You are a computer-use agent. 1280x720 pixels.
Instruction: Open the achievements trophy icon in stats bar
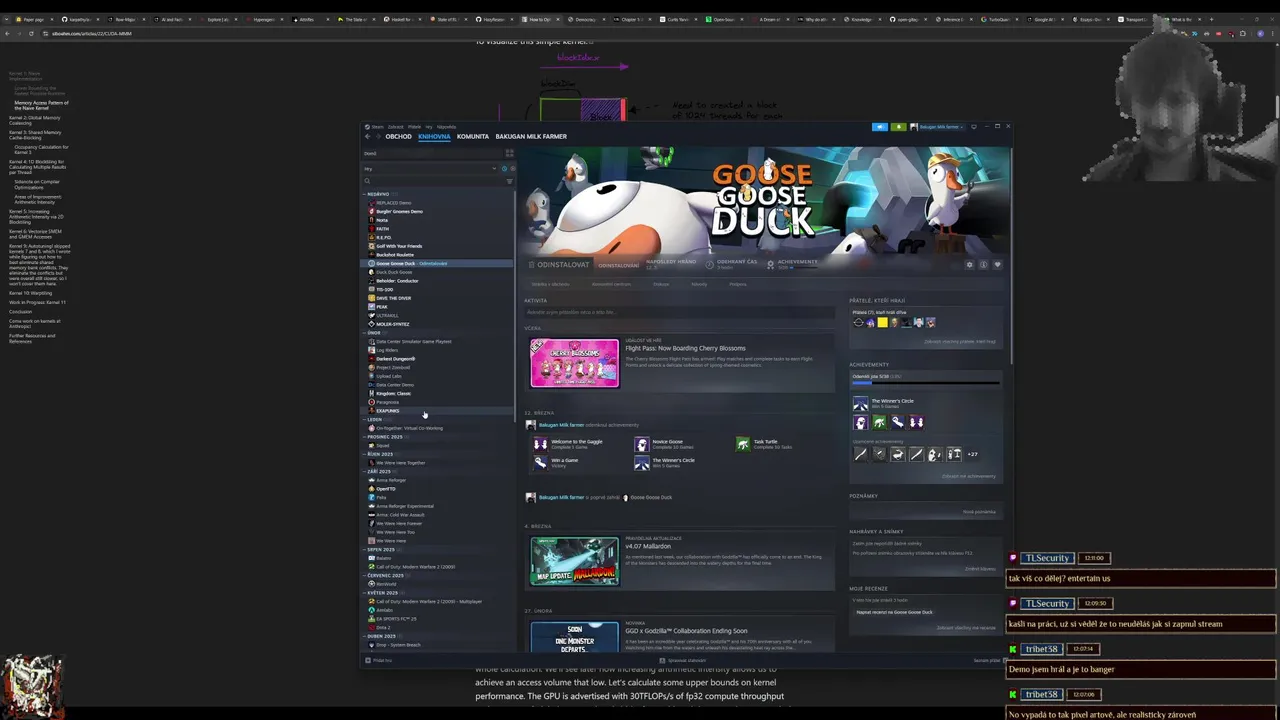770,265
